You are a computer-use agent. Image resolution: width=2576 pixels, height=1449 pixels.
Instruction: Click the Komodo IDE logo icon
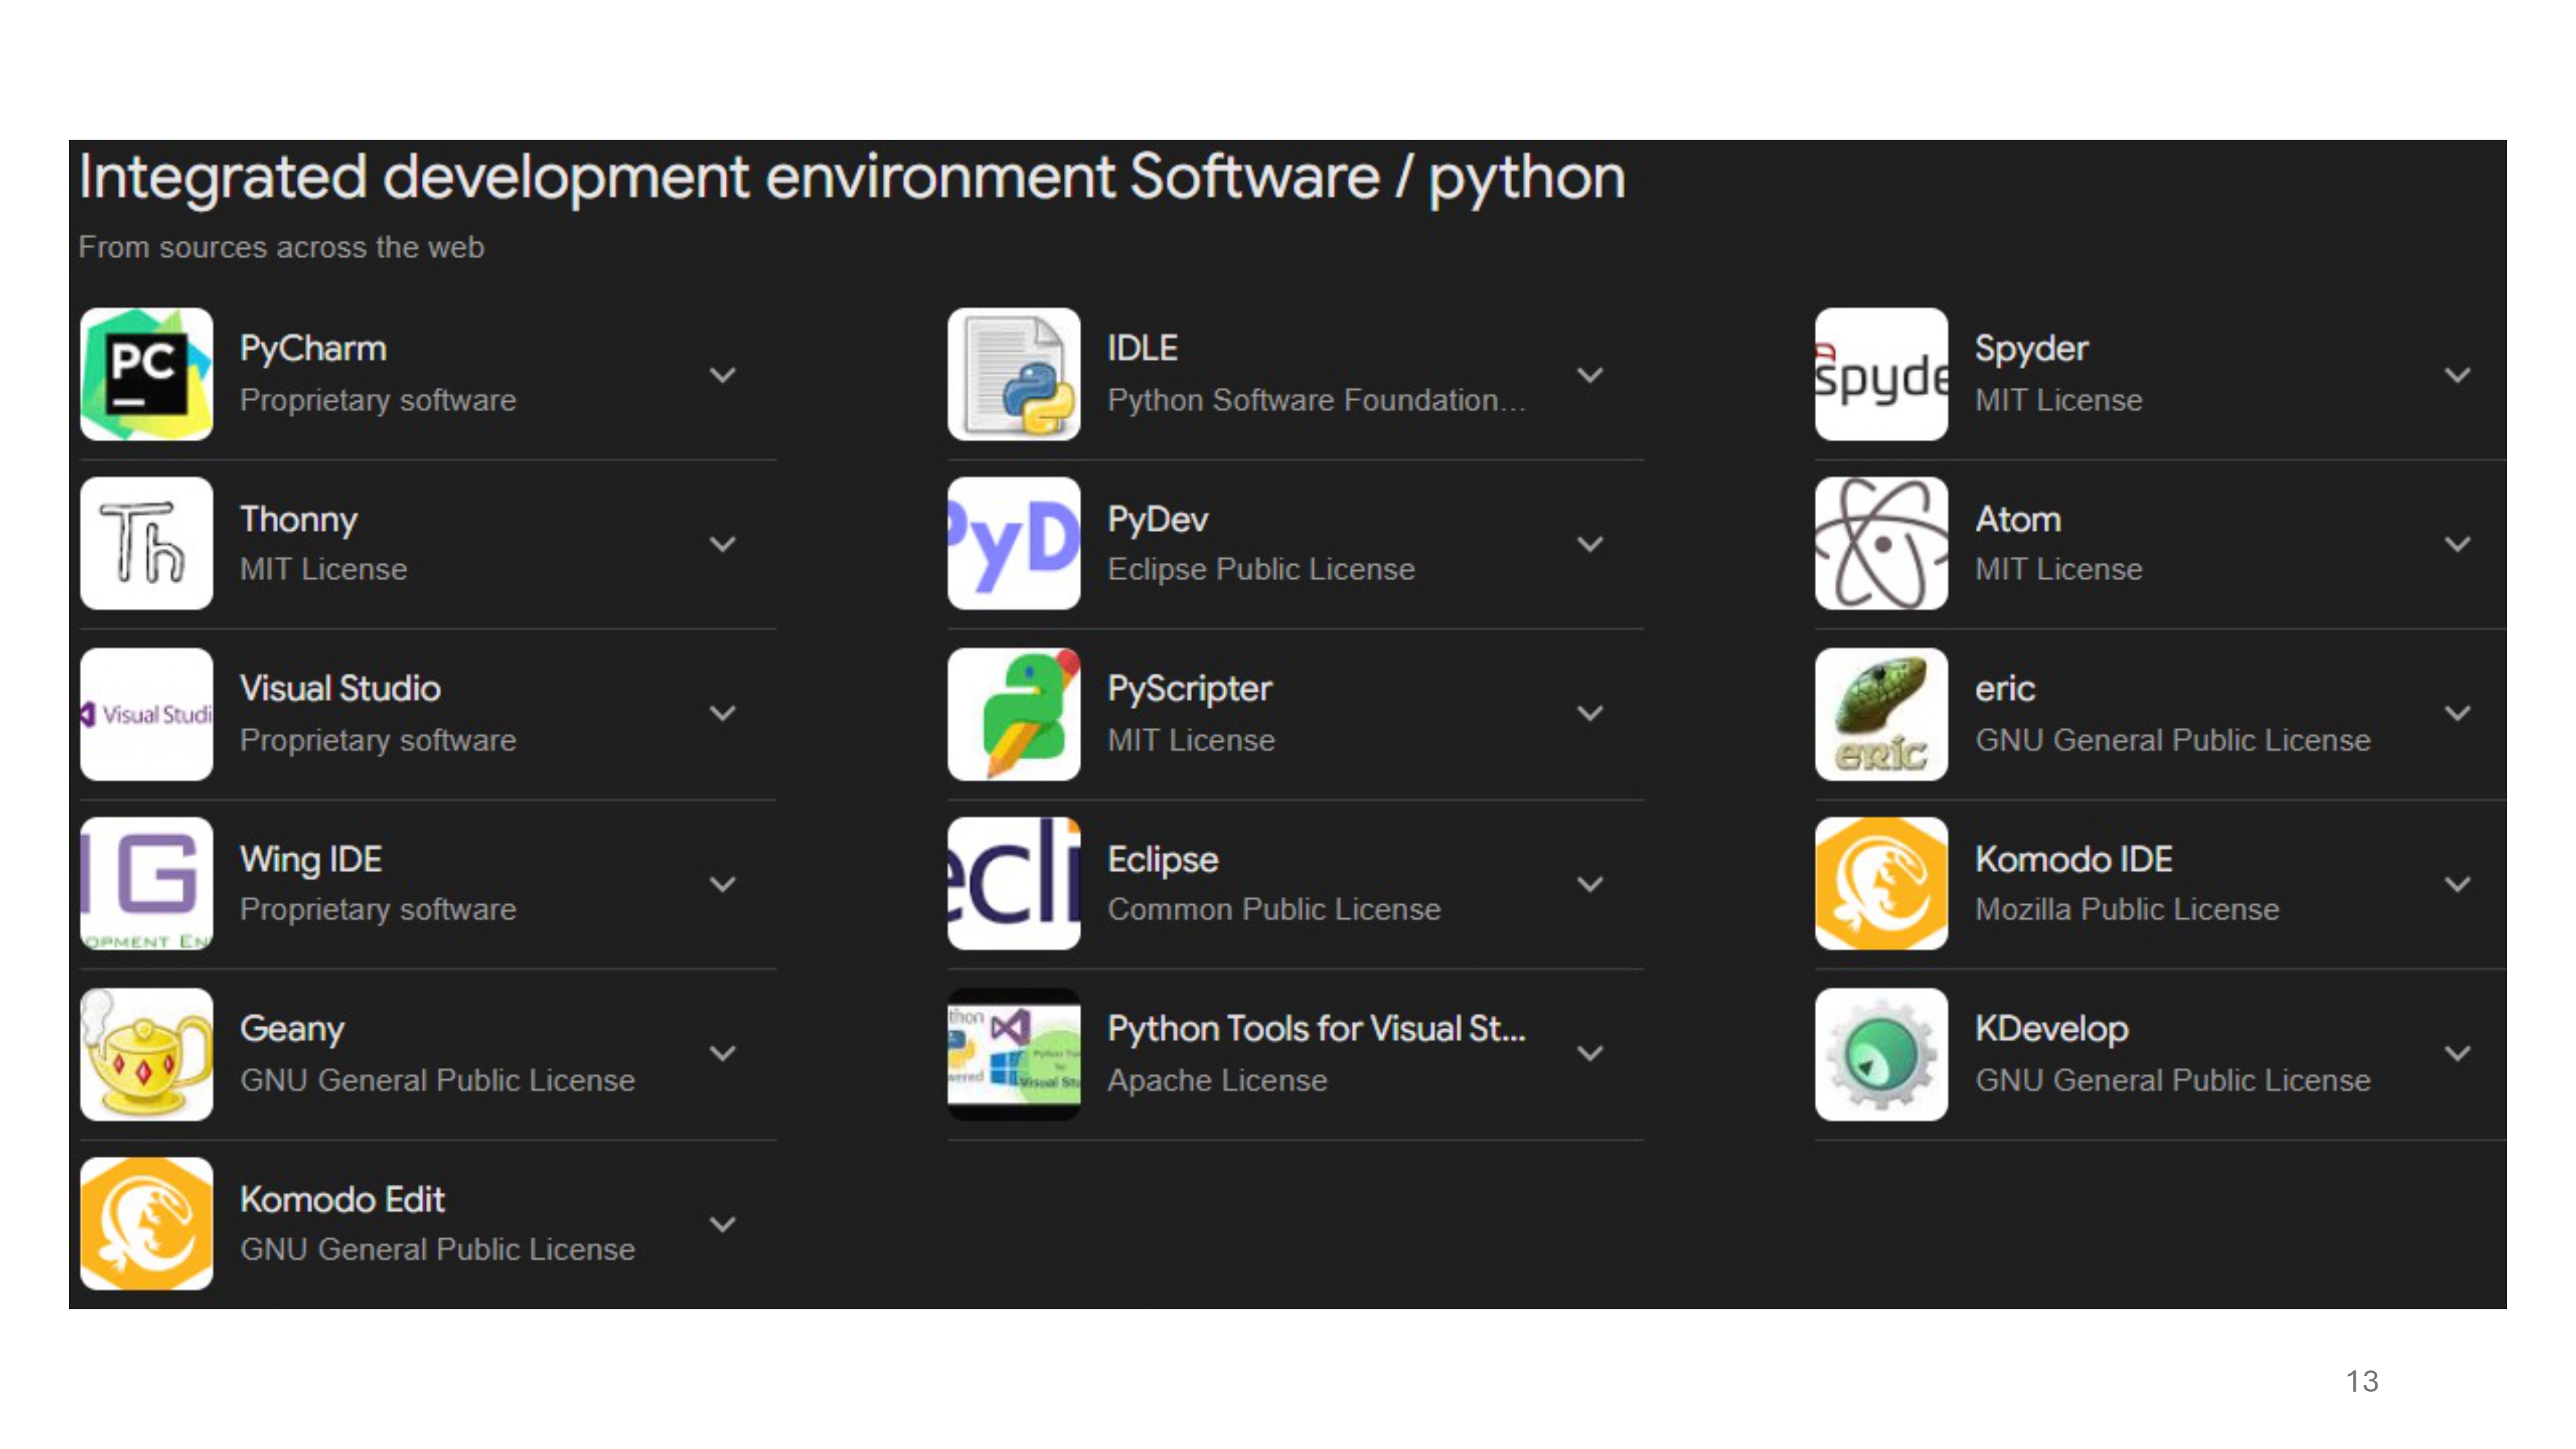point(1881,884)
